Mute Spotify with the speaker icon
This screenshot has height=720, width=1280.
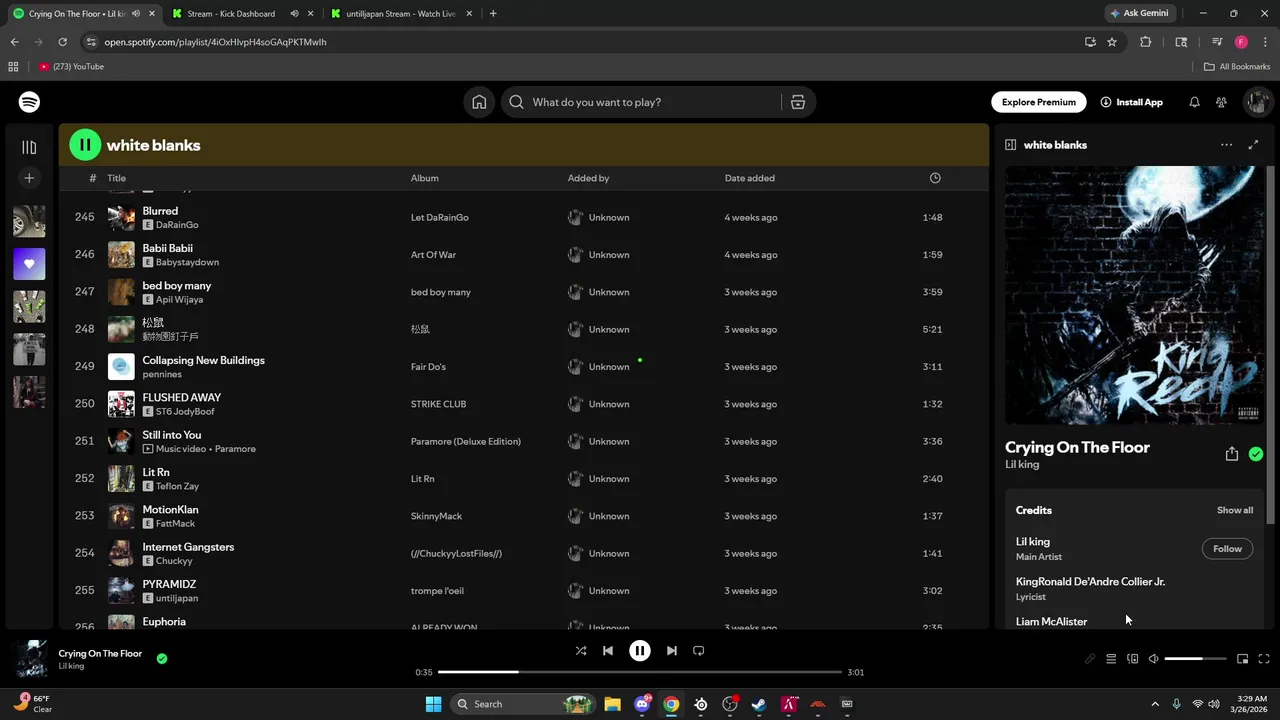pyautogui.click(x=1153, y=659)
